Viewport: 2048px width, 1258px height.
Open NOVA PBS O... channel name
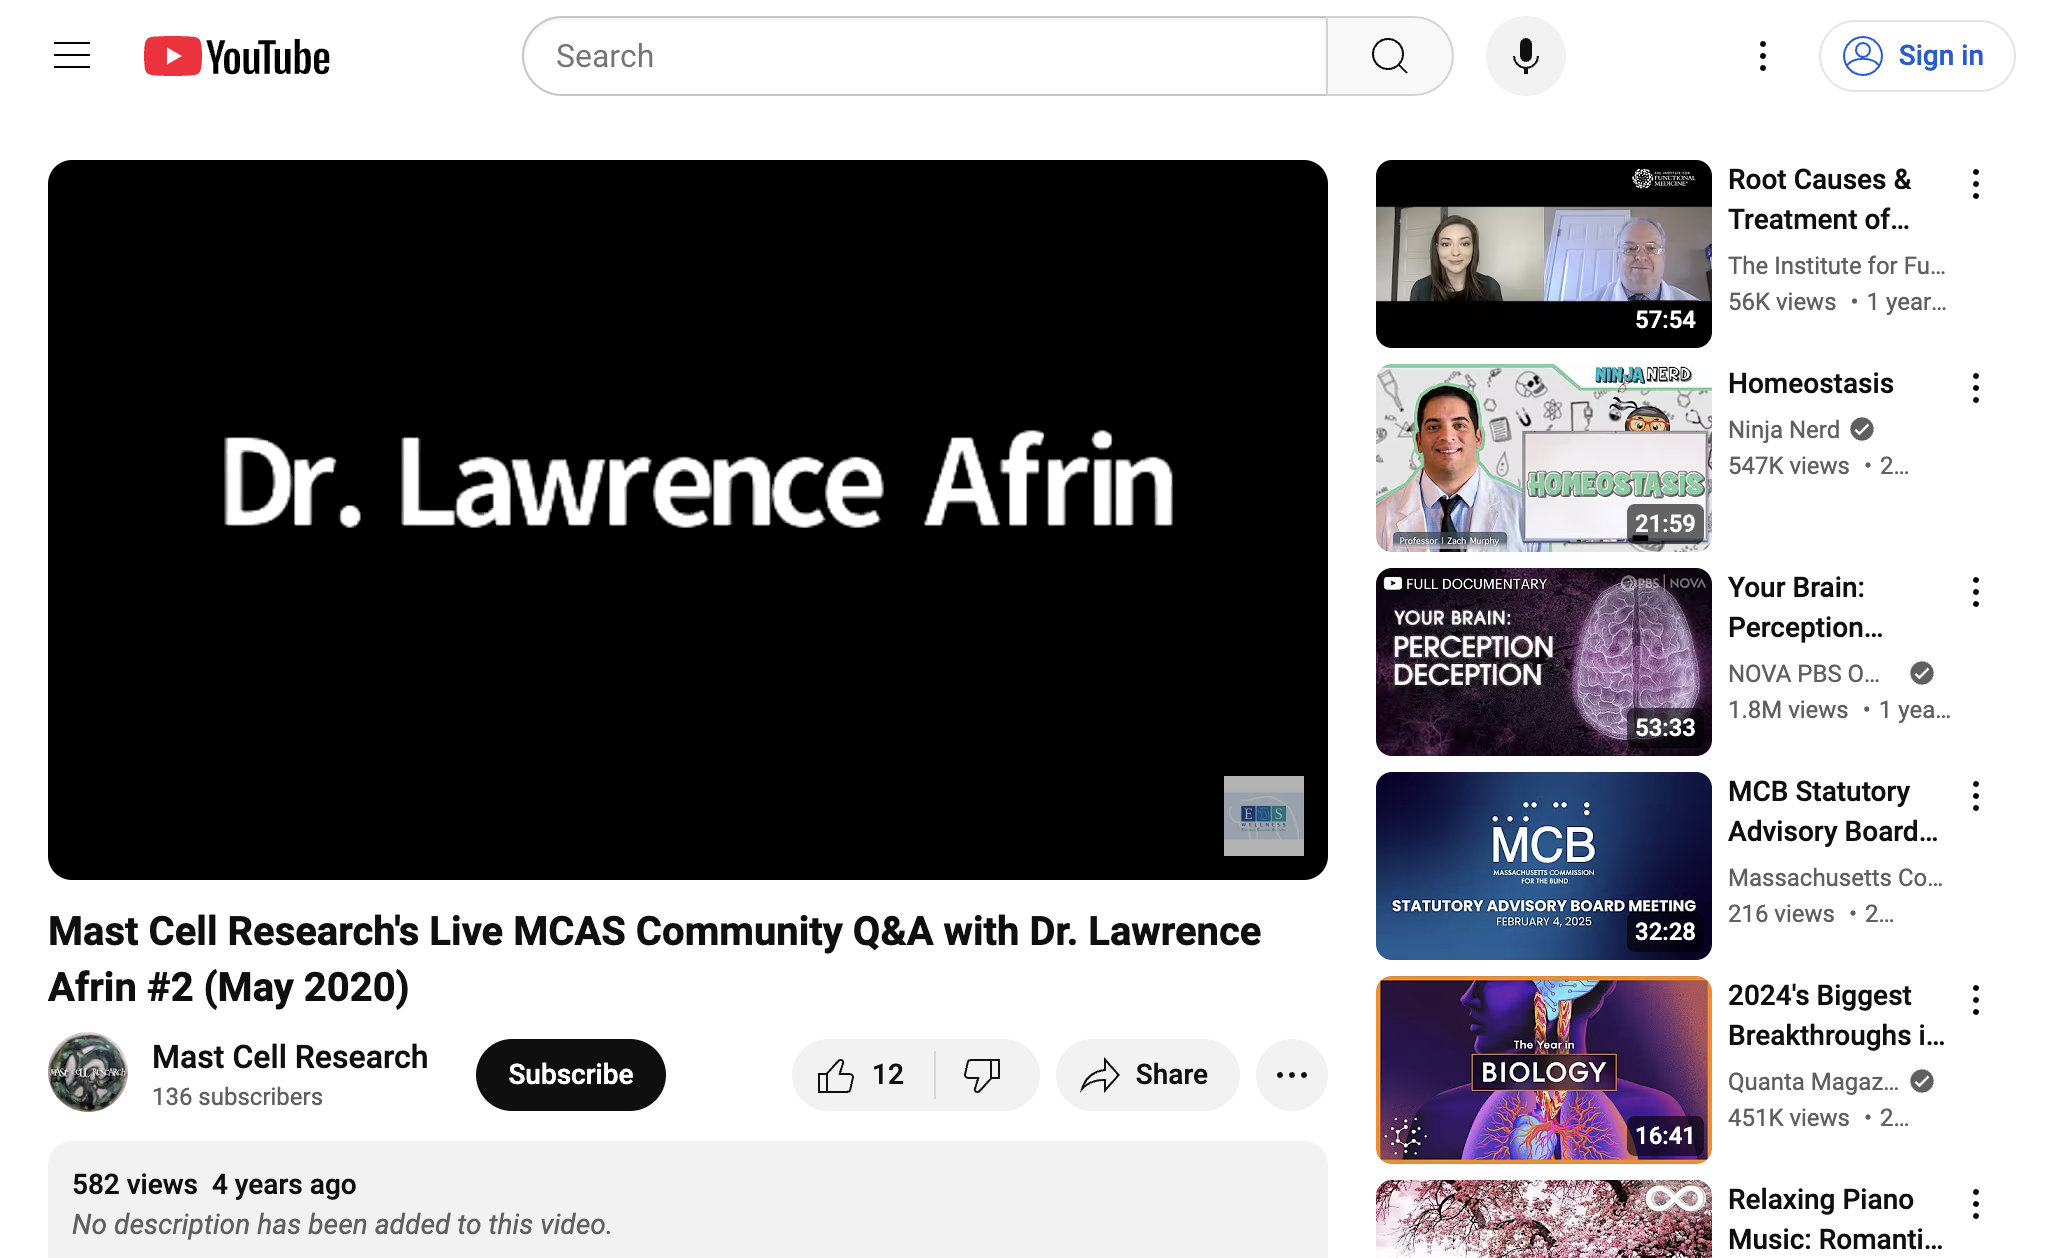tap(1804, 673)
